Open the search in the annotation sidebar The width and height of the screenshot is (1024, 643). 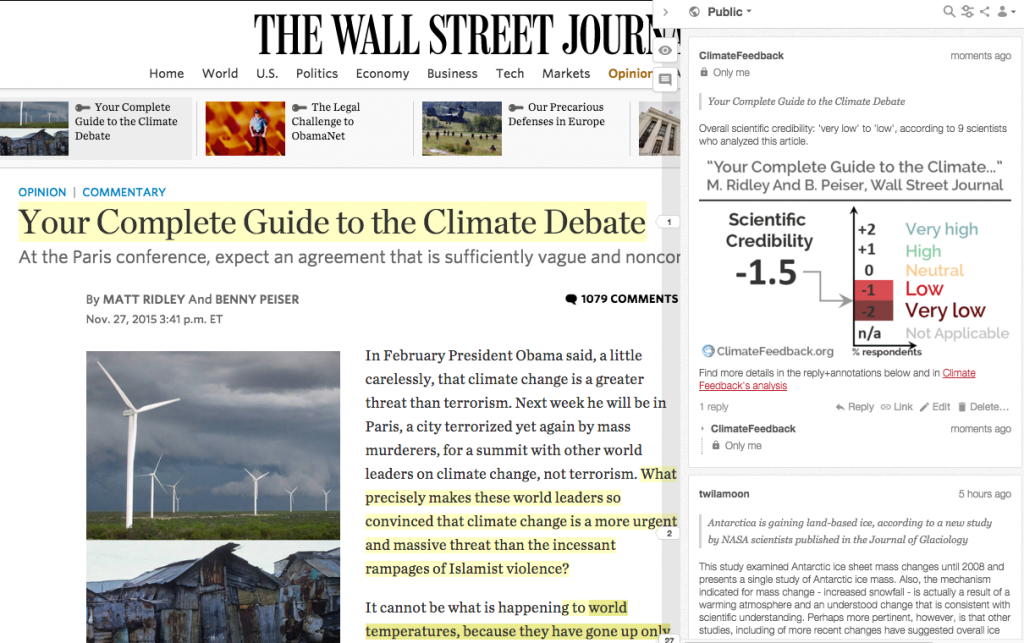(948, 11)
